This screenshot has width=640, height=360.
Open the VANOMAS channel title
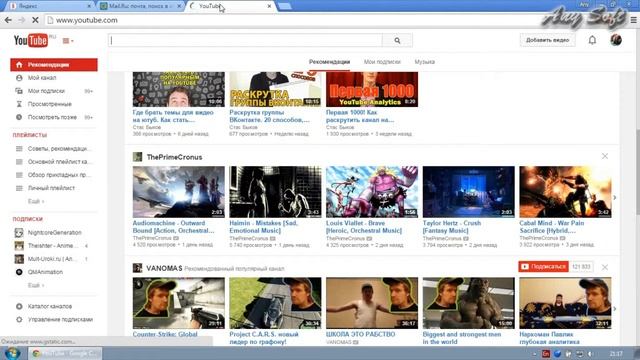164,268
